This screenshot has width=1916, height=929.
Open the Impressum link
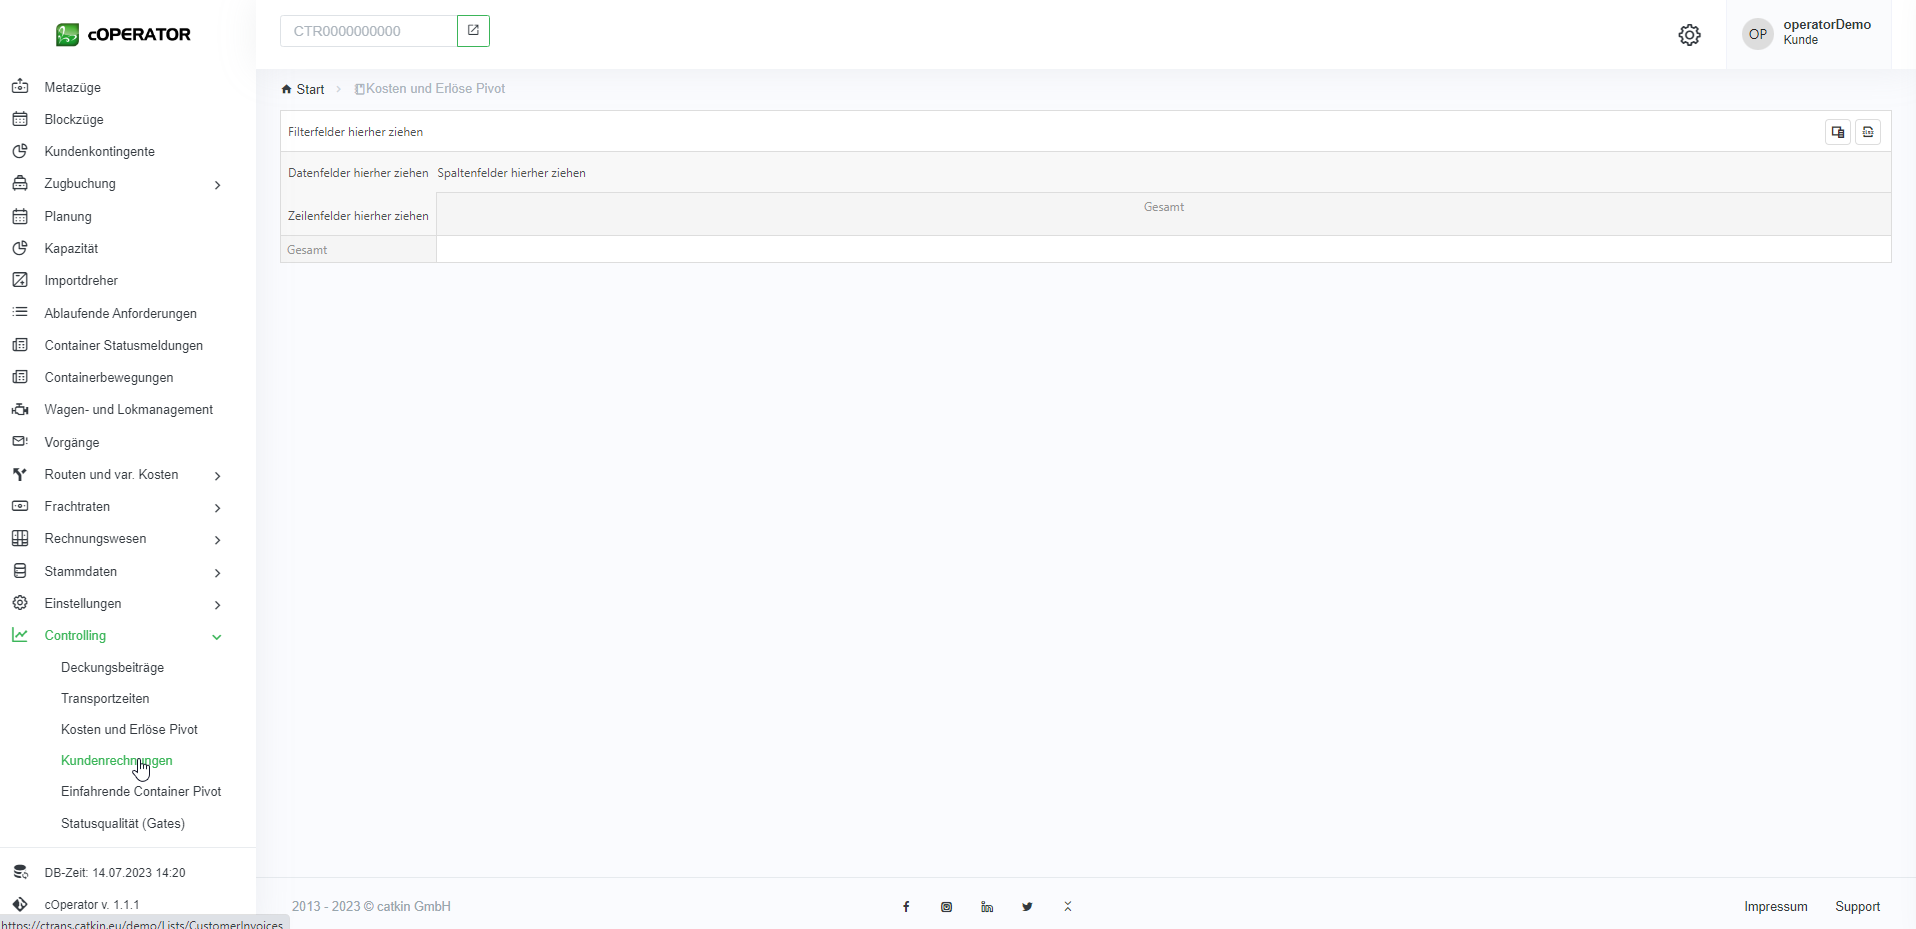click(1775, 907)
